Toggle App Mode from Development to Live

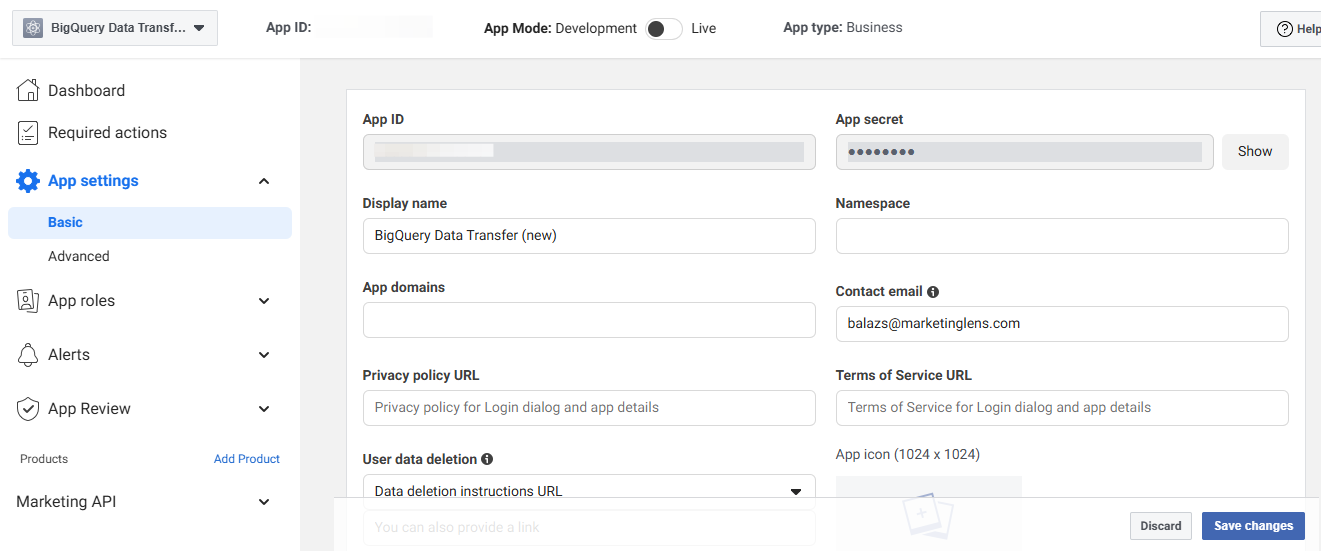[663, 29]
